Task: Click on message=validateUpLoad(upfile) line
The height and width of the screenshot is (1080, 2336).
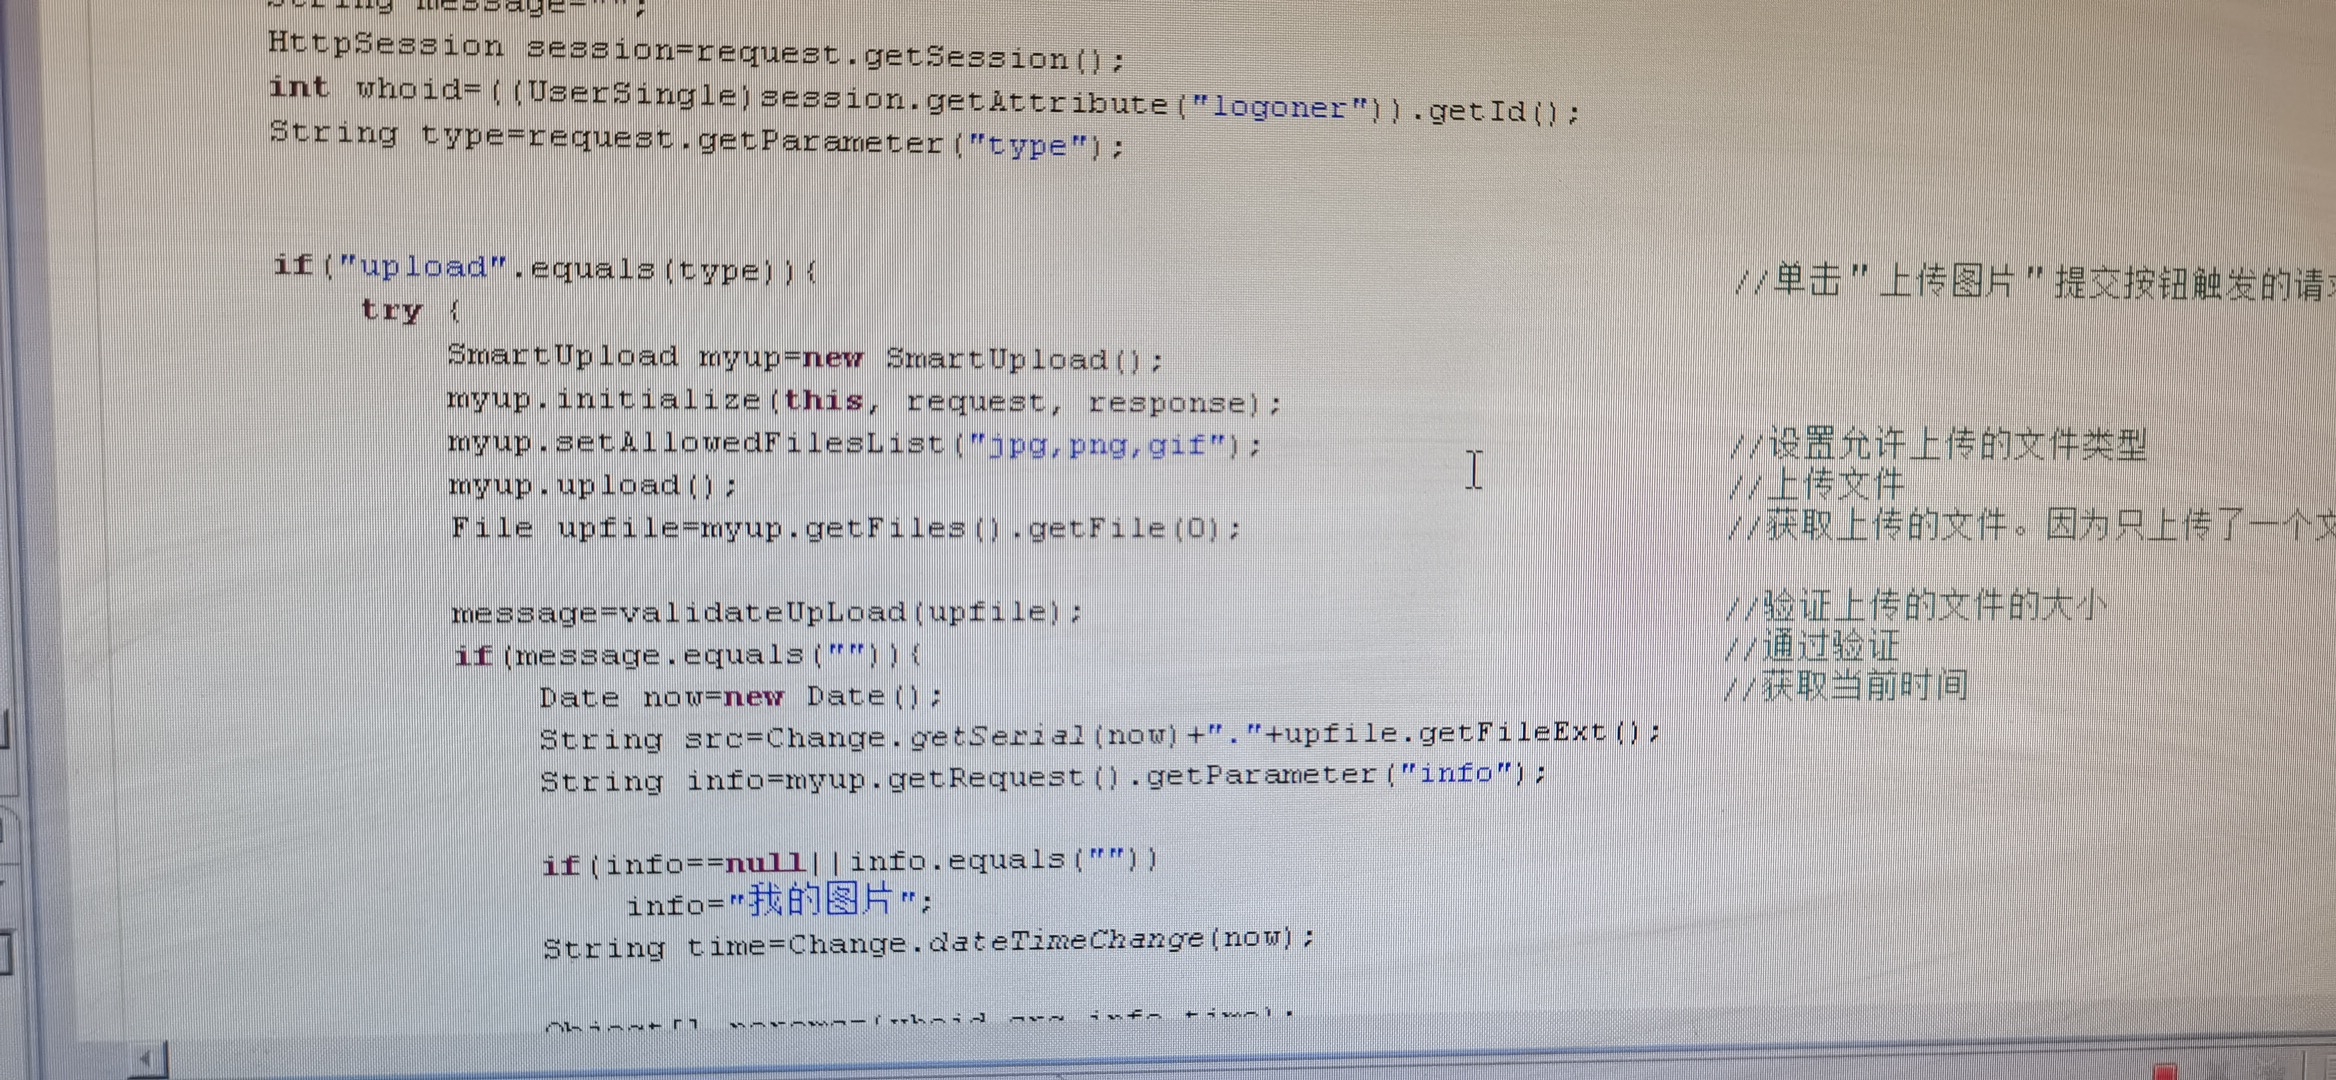Action: point(766,612)
